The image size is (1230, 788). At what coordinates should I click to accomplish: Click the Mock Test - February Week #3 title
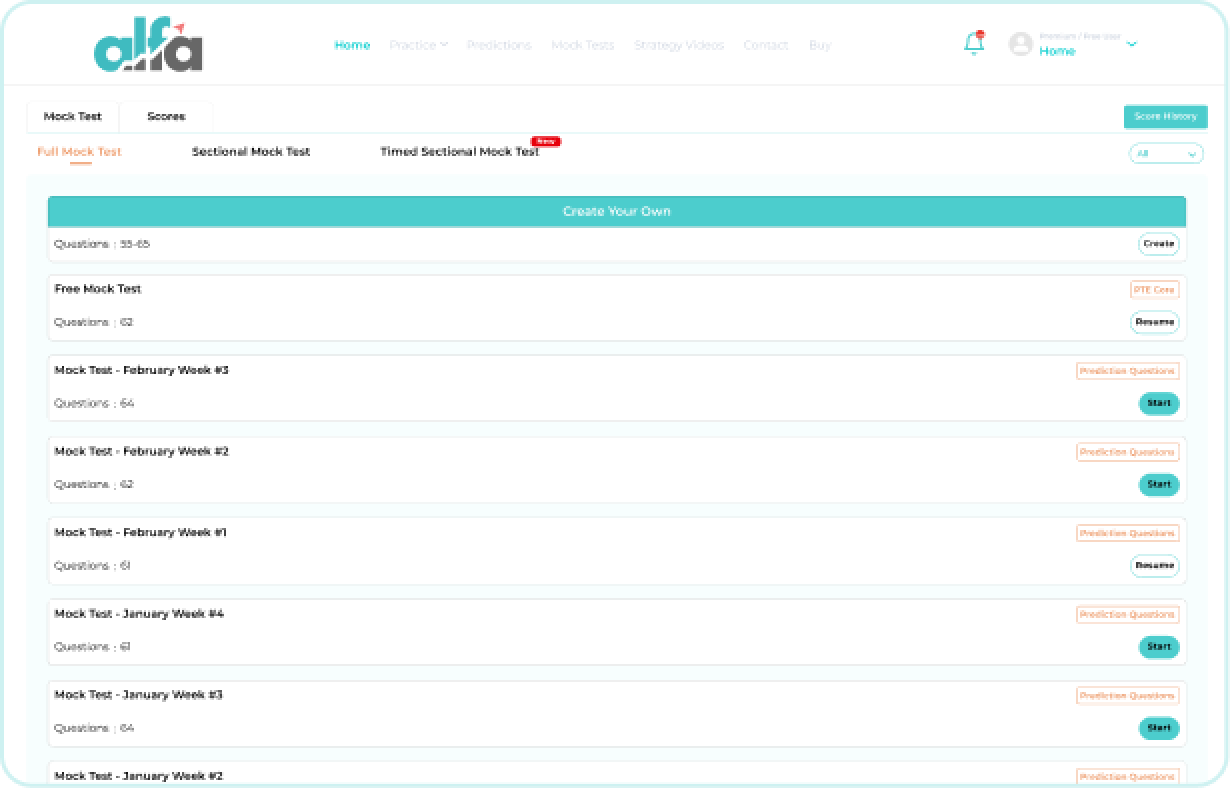[141, 370]
